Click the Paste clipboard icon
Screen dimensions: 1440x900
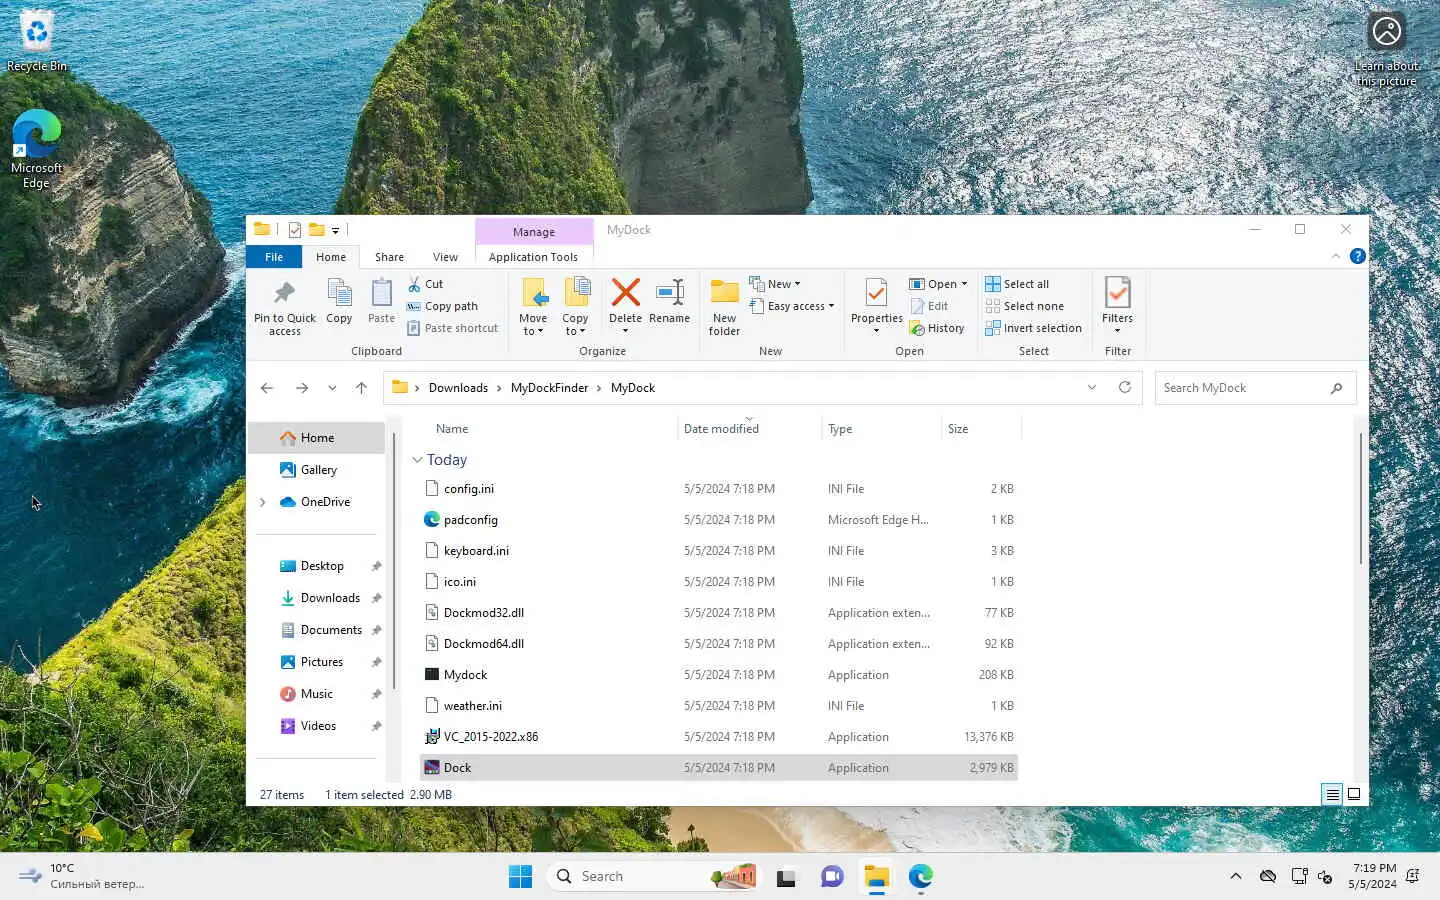[x=381, y=302]
